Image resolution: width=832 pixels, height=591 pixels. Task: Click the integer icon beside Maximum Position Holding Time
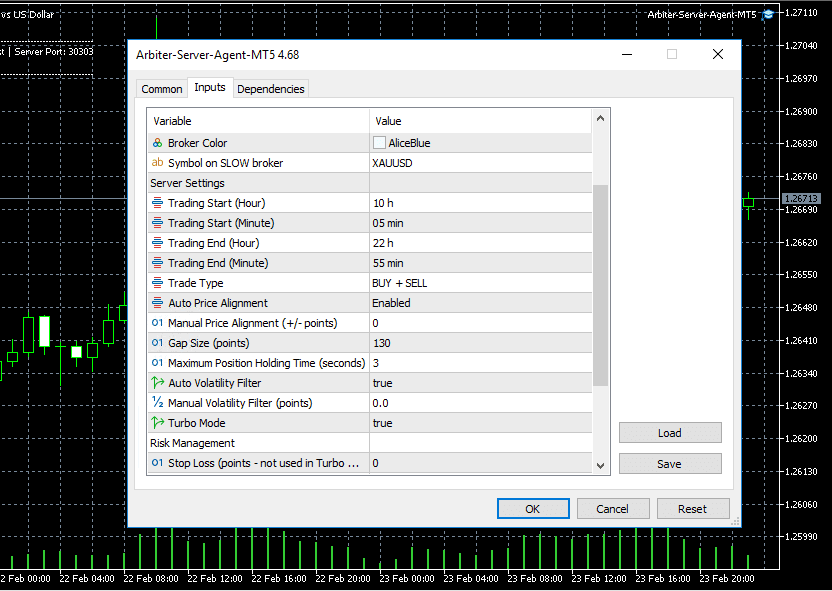pos(158,363)
